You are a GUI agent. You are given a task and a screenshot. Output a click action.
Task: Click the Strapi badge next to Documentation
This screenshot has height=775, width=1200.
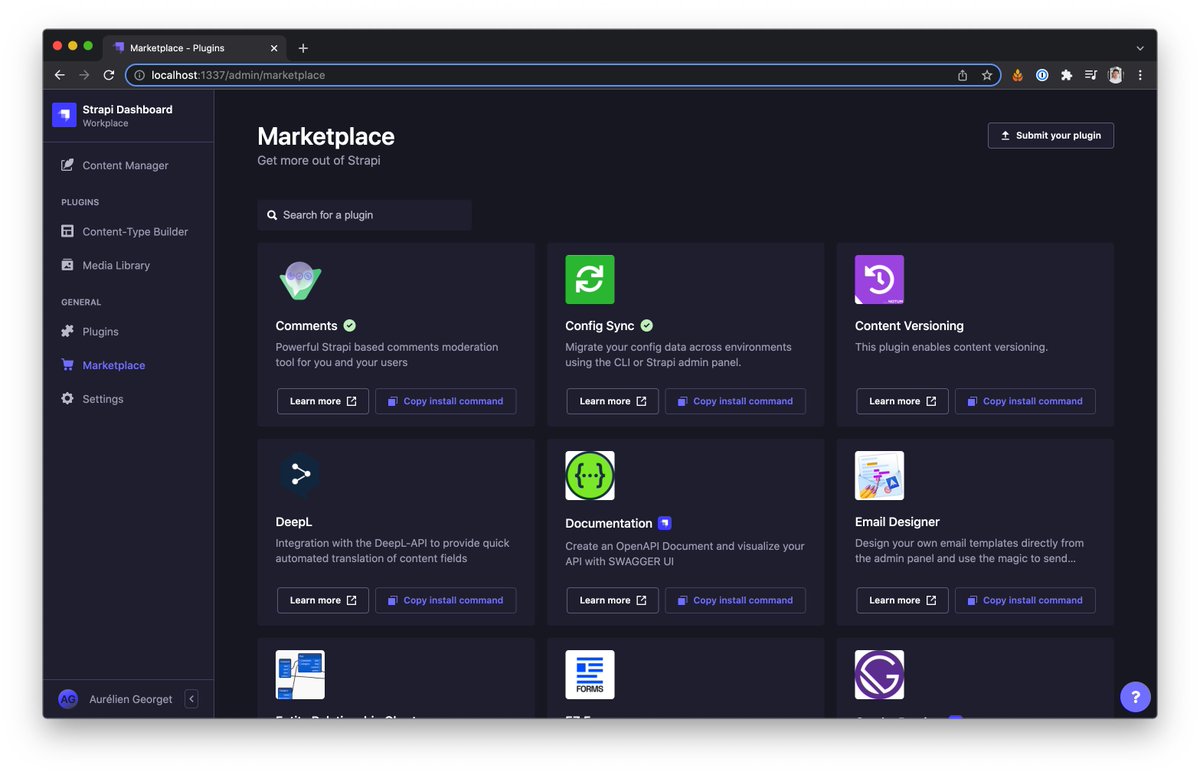[665, 523]
